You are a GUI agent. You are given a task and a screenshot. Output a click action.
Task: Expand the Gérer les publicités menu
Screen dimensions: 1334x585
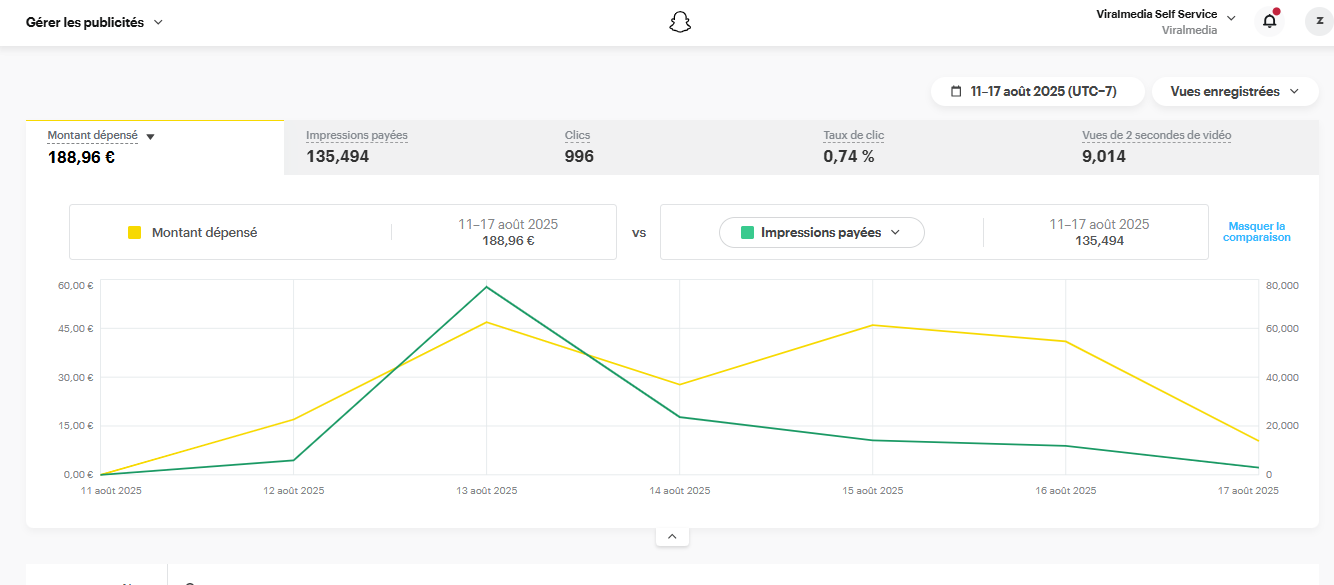click(158, 22)
